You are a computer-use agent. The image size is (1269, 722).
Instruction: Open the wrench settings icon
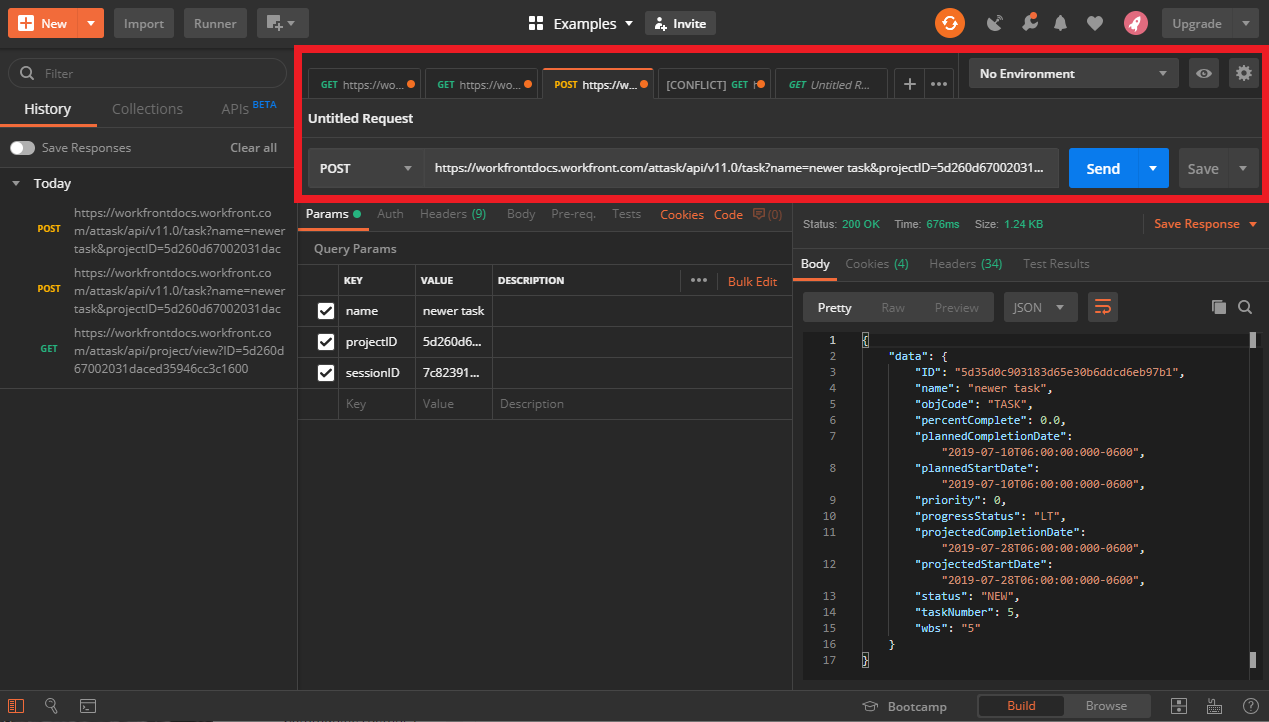[x=1028, y=23]
